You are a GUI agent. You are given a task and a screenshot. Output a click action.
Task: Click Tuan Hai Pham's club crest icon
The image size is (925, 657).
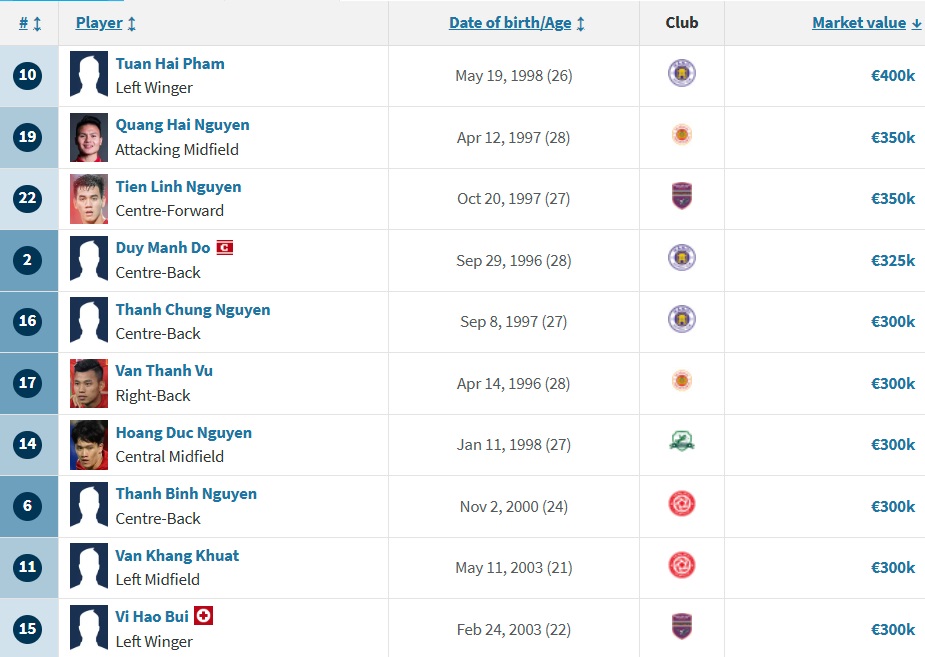(681, 73)
